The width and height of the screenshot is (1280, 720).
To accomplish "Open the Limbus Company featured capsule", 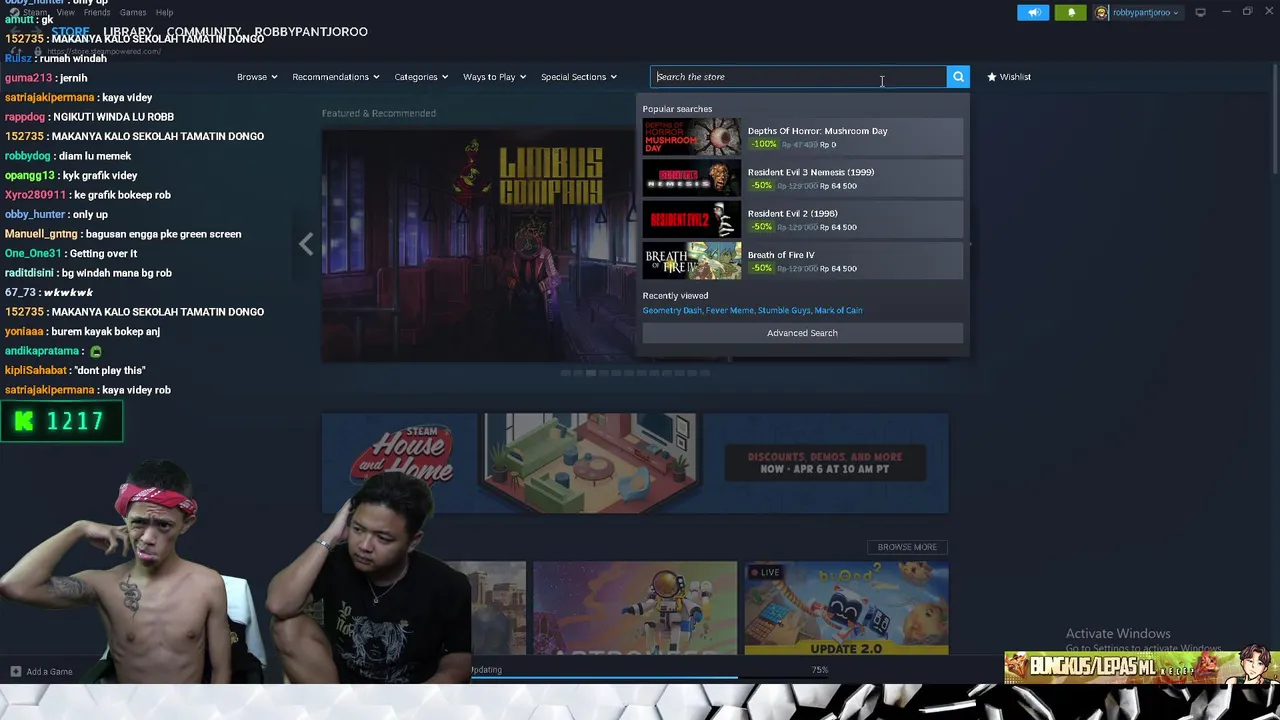I will tap(478, 245).
